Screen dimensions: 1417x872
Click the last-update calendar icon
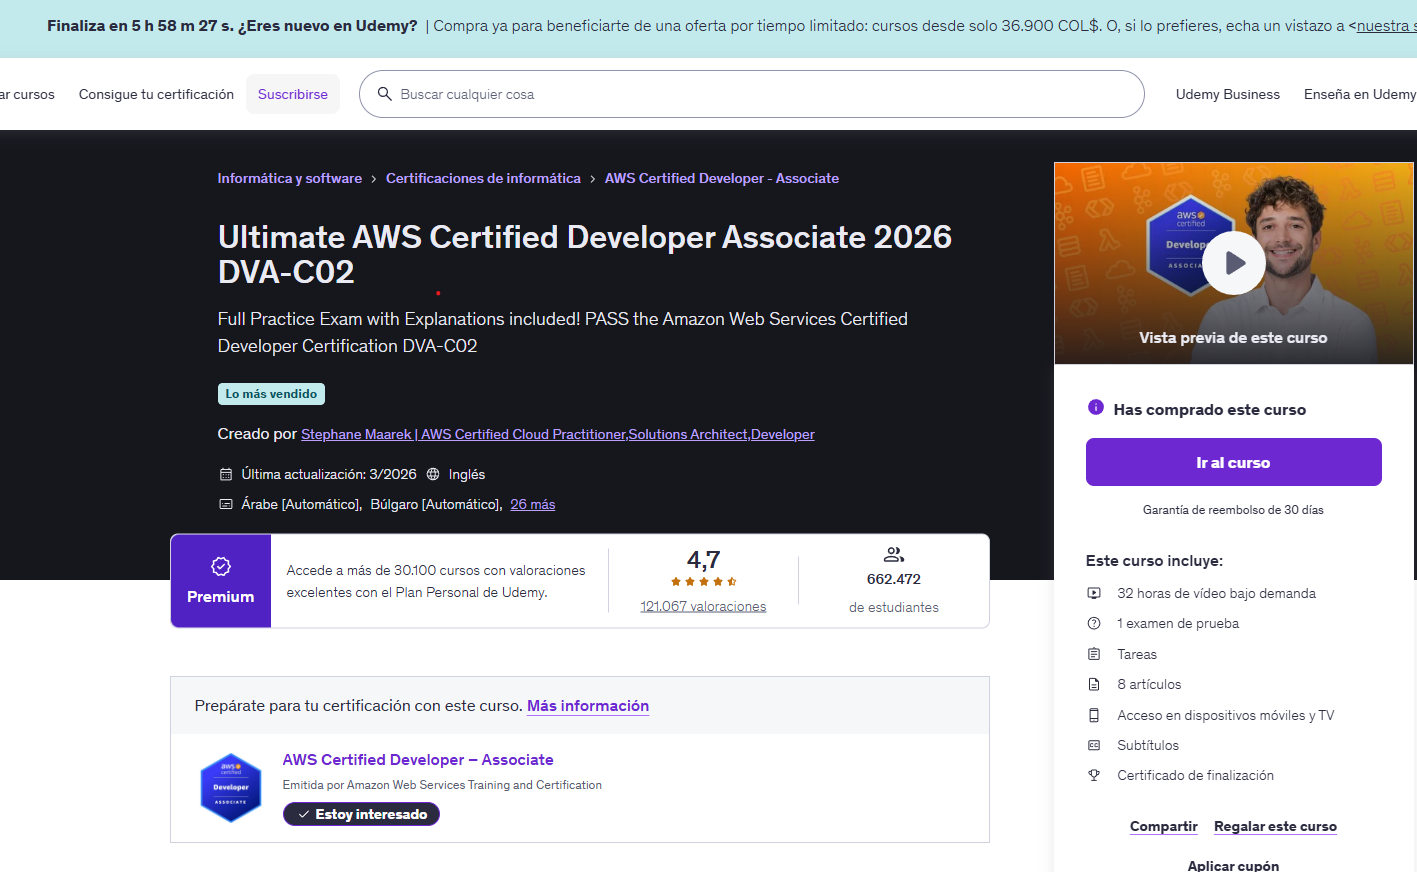226,474
